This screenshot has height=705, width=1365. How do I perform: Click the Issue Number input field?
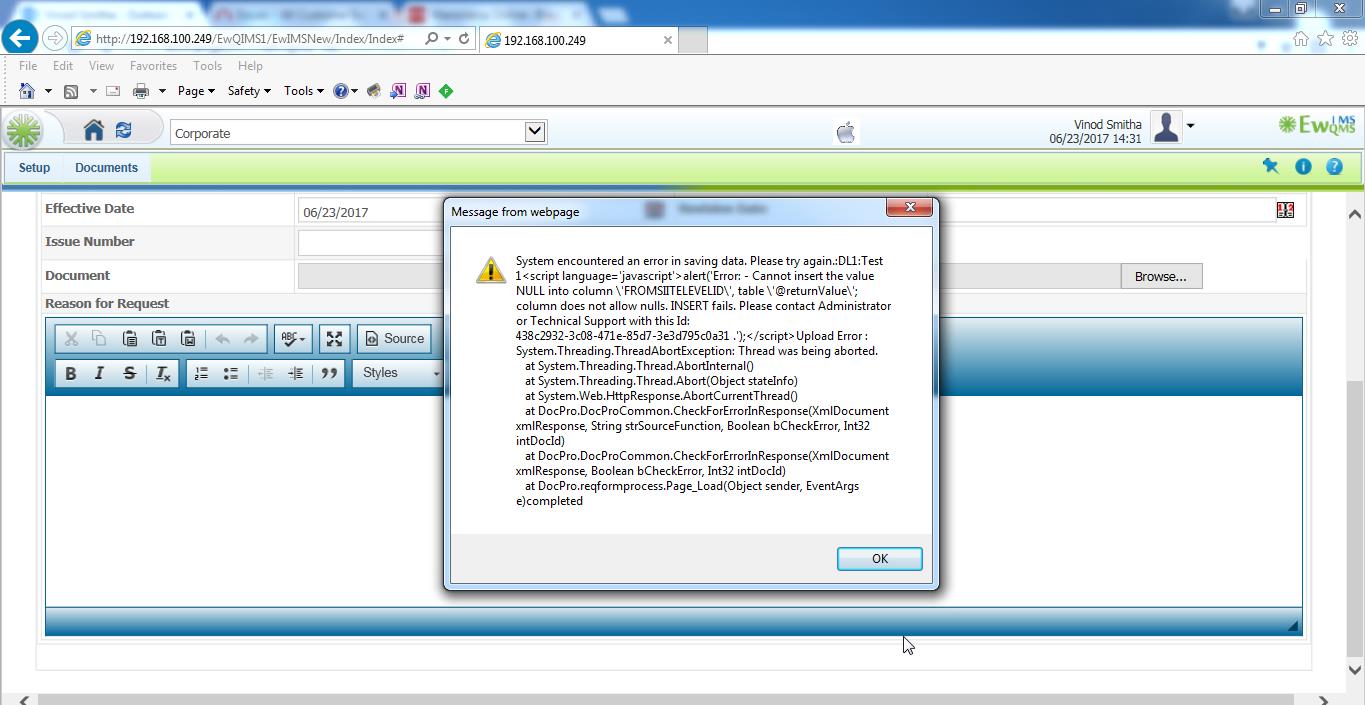coord(370,242)
